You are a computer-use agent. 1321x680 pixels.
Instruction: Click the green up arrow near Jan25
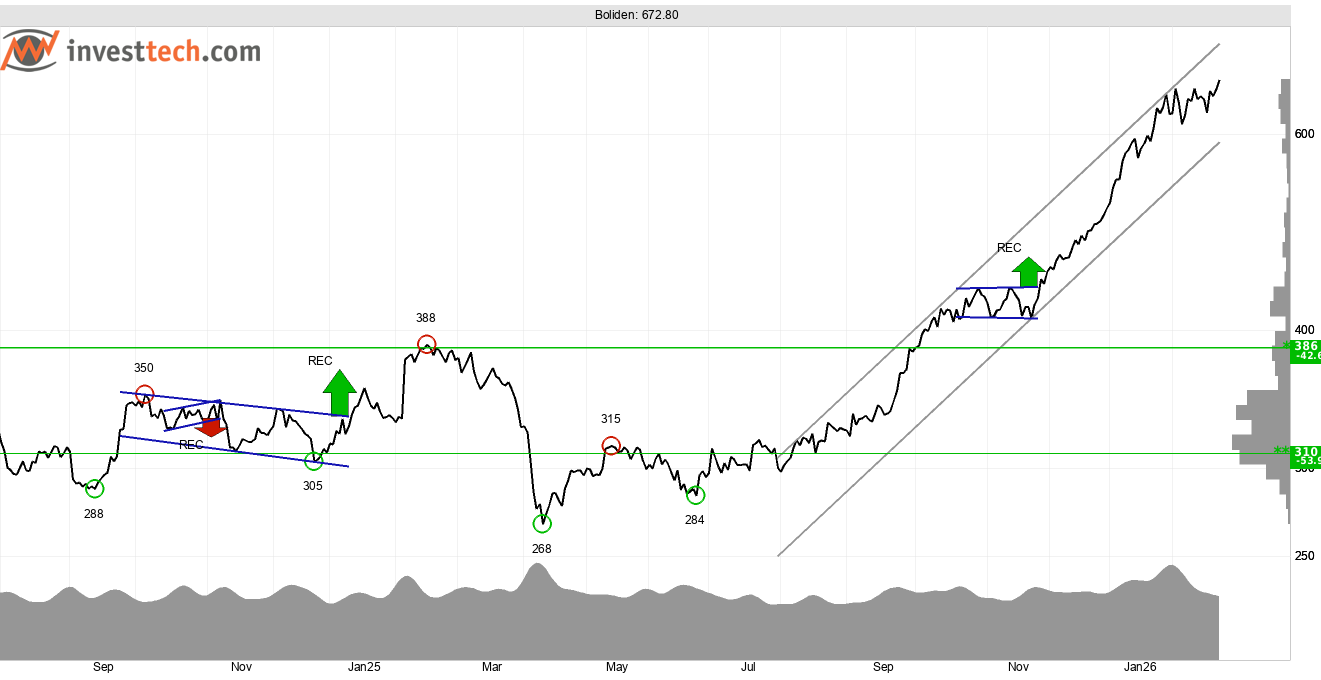339,392
